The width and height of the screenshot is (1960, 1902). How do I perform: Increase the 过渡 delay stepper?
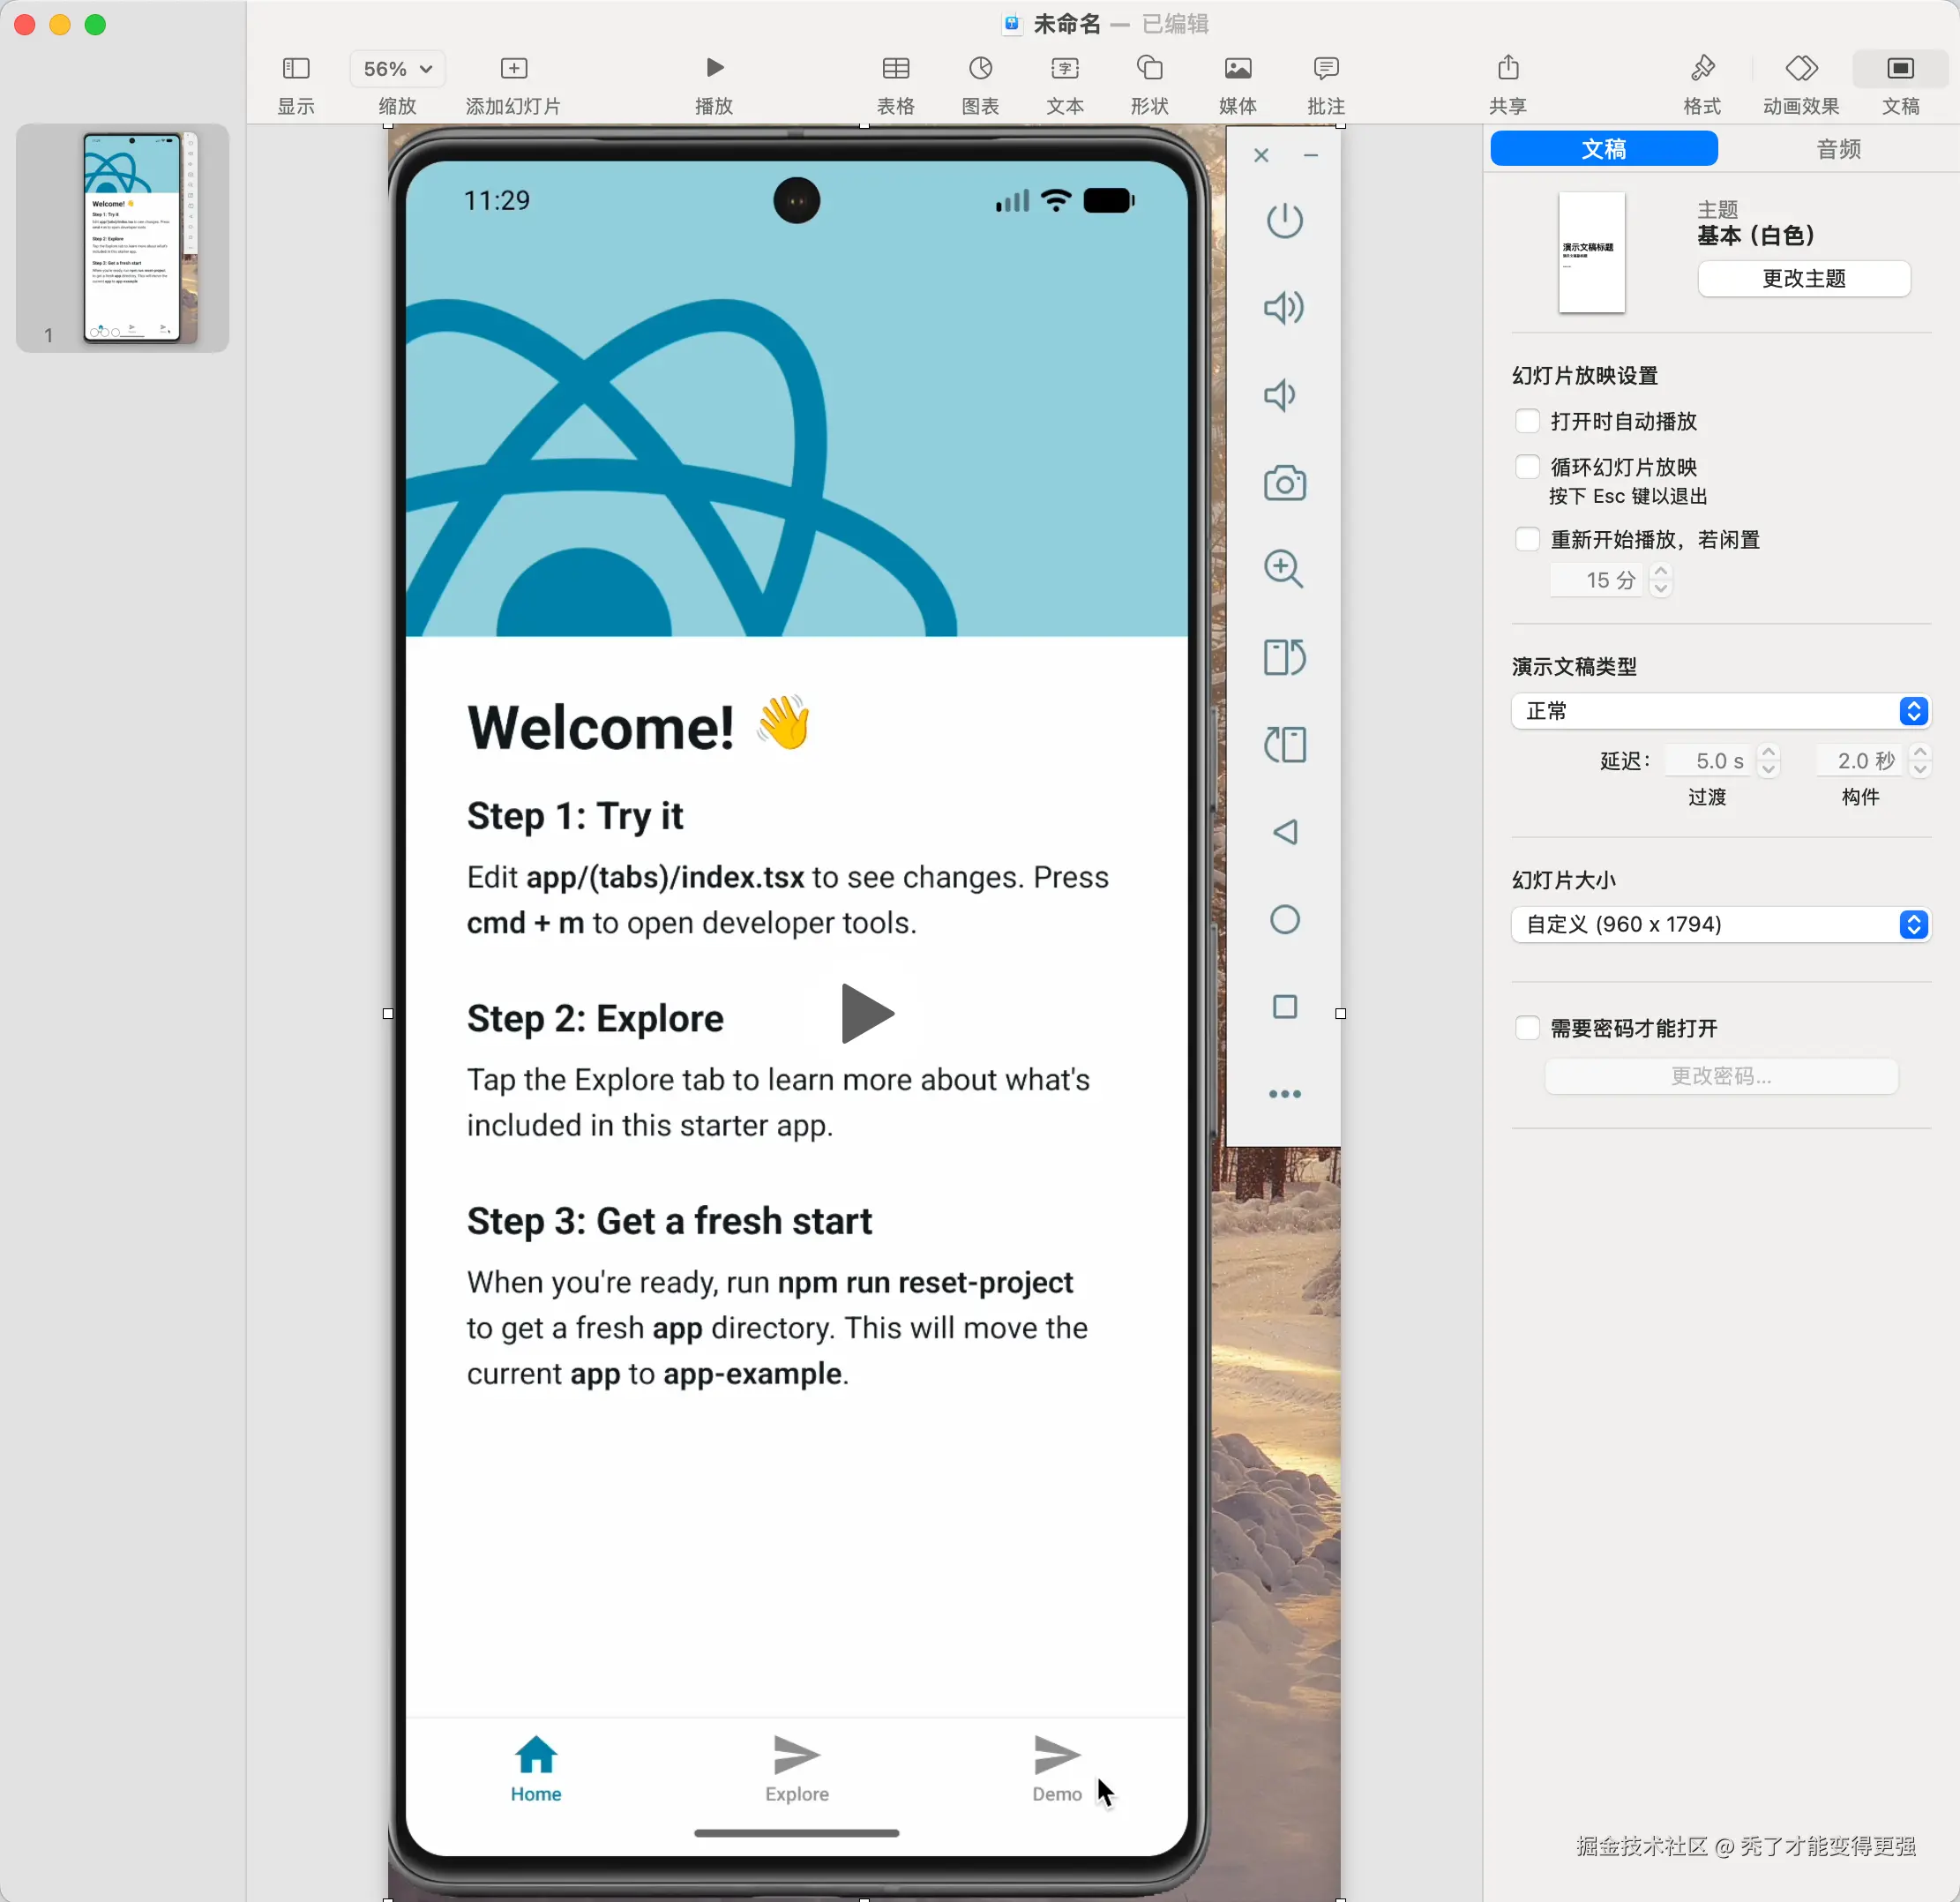1768,753
